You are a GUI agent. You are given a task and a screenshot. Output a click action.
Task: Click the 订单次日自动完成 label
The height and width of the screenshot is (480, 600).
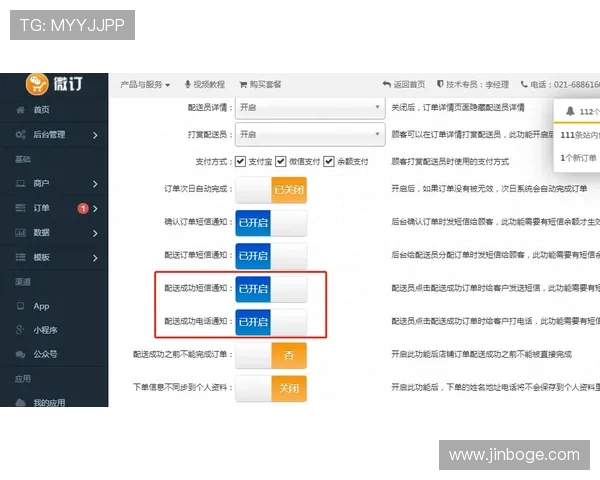click(x=196, y=189)
